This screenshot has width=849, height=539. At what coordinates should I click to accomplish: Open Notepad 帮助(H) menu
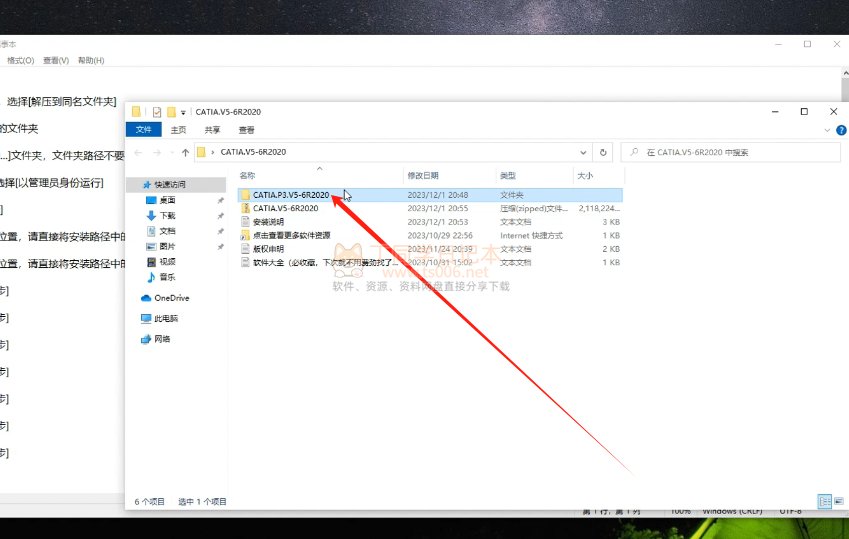91,61
